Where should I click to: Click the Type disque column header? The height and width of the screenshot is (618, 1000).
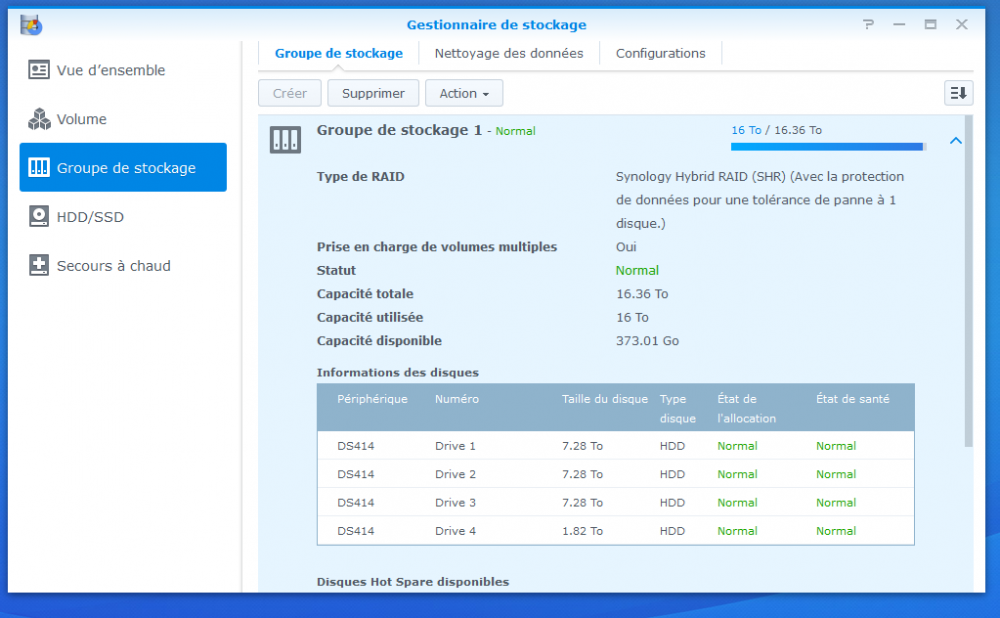677,408
